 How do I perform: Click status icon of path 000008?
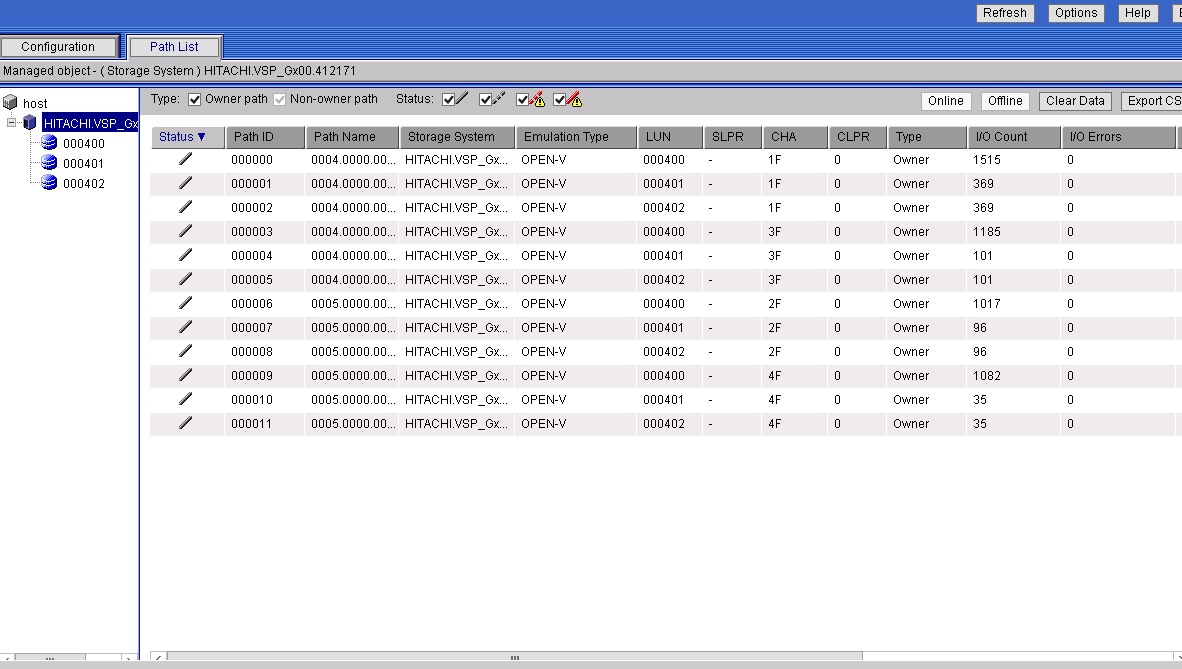click(185, 351)
